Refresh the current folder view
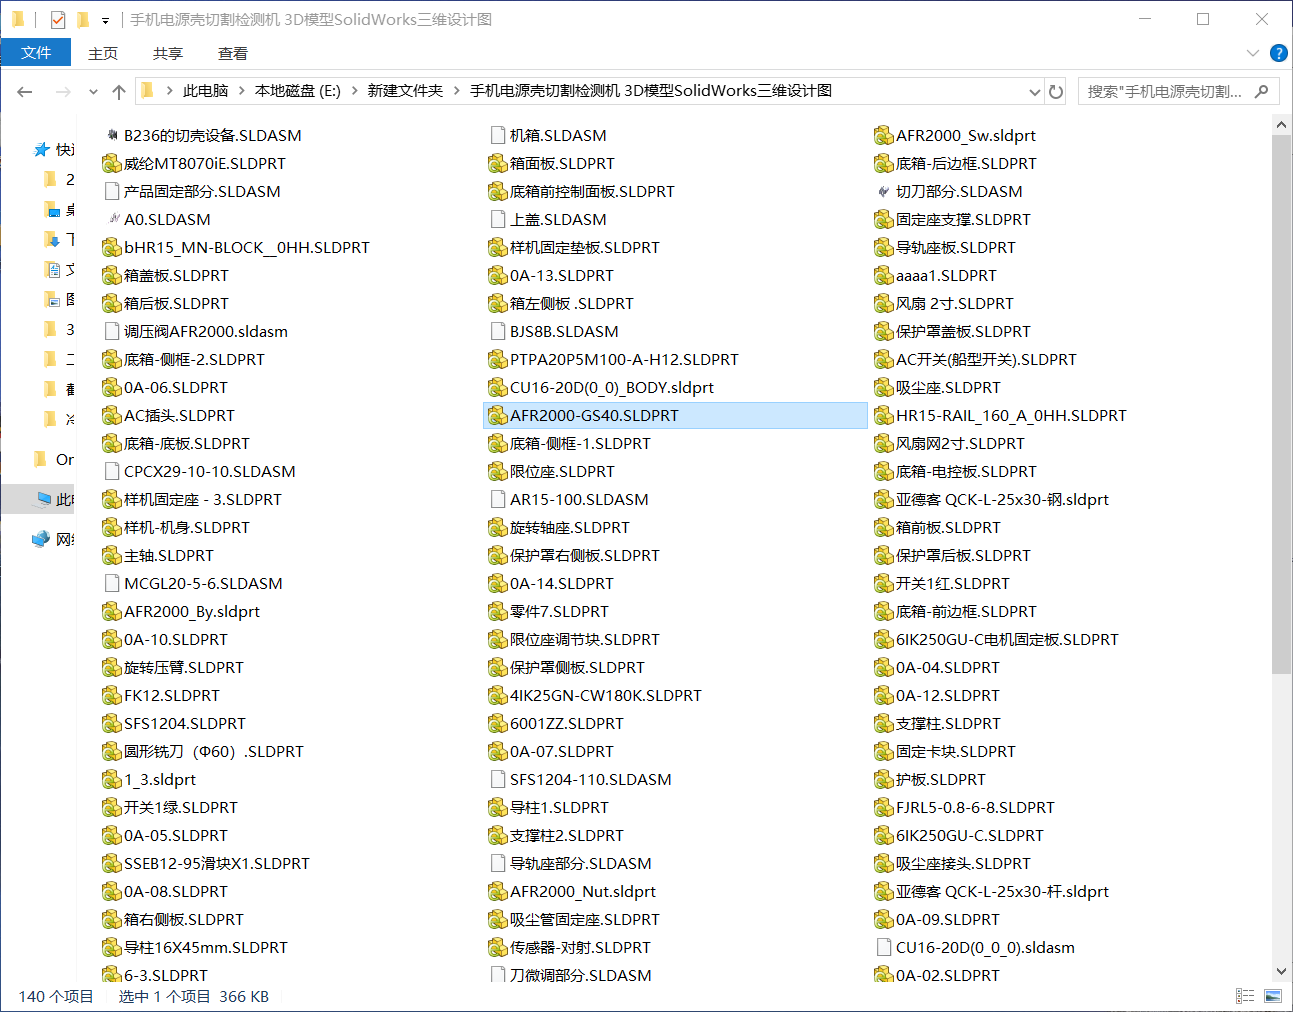 click(1056, 91)
